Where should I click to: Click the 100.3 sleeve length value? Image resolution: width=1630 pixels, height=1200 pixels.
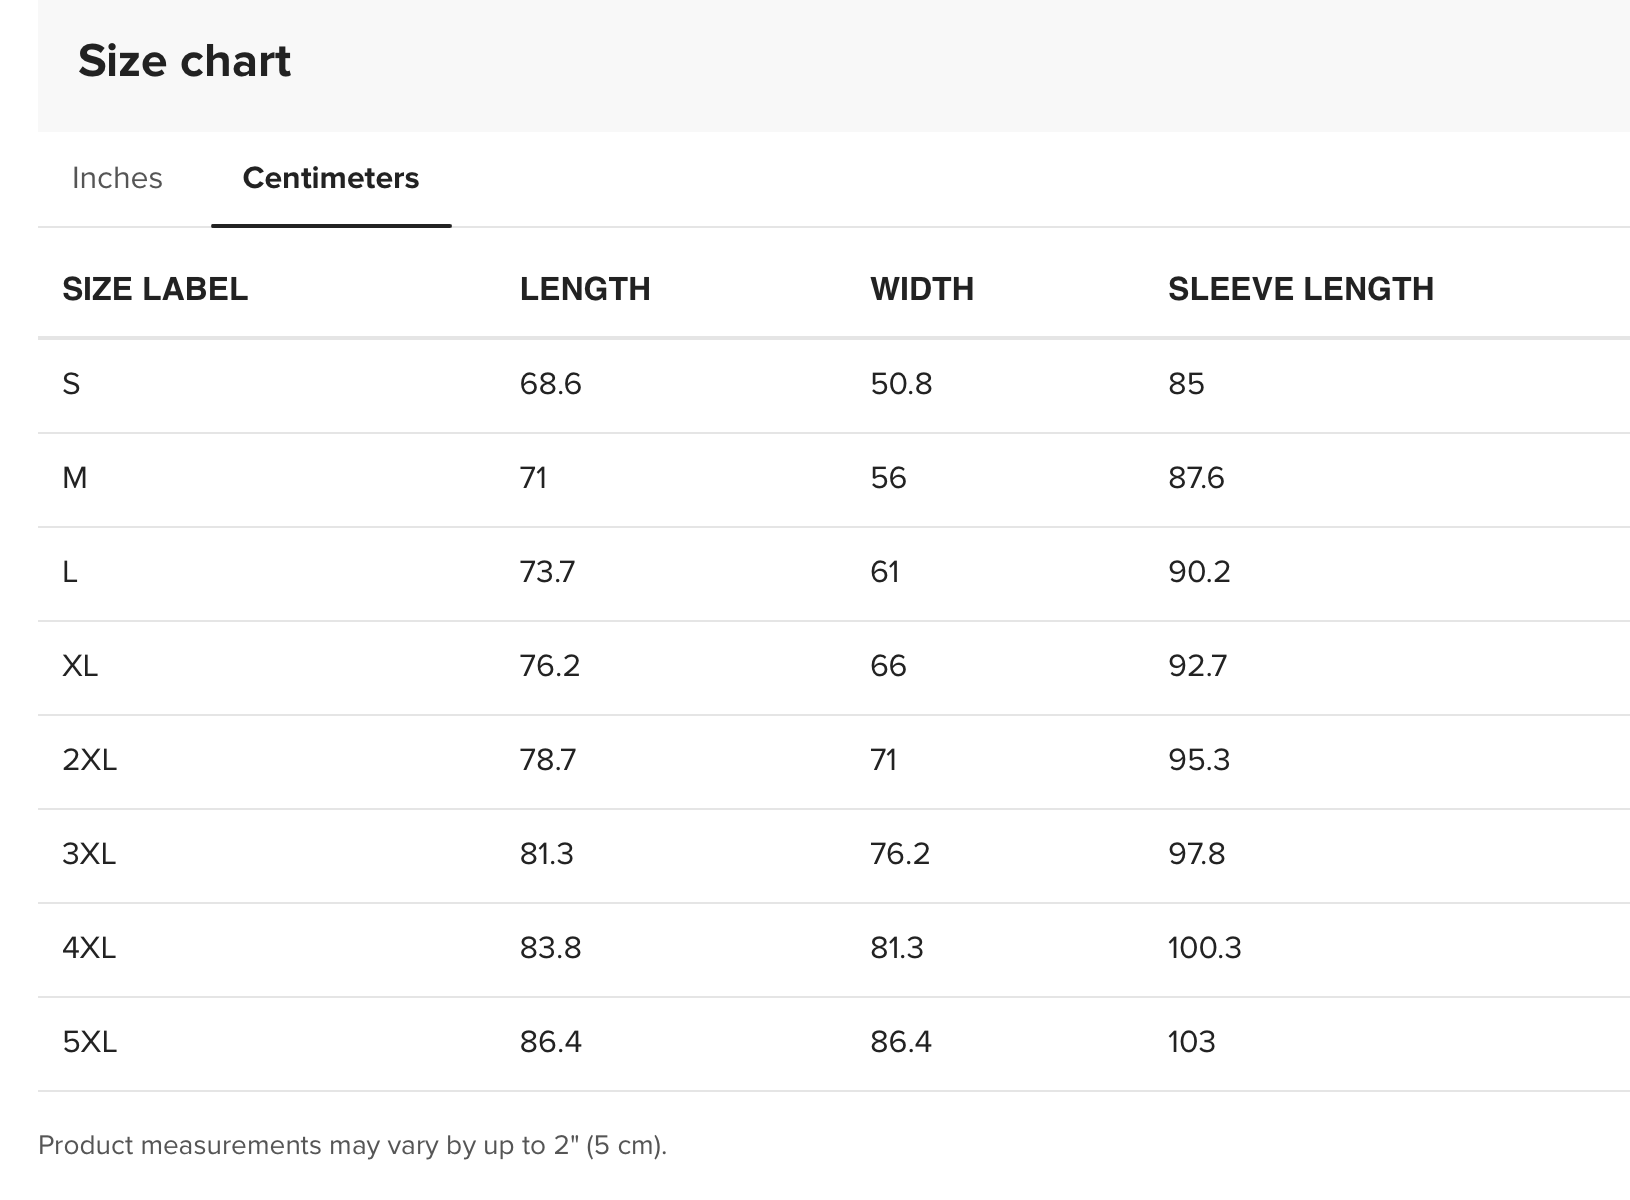1205,948
